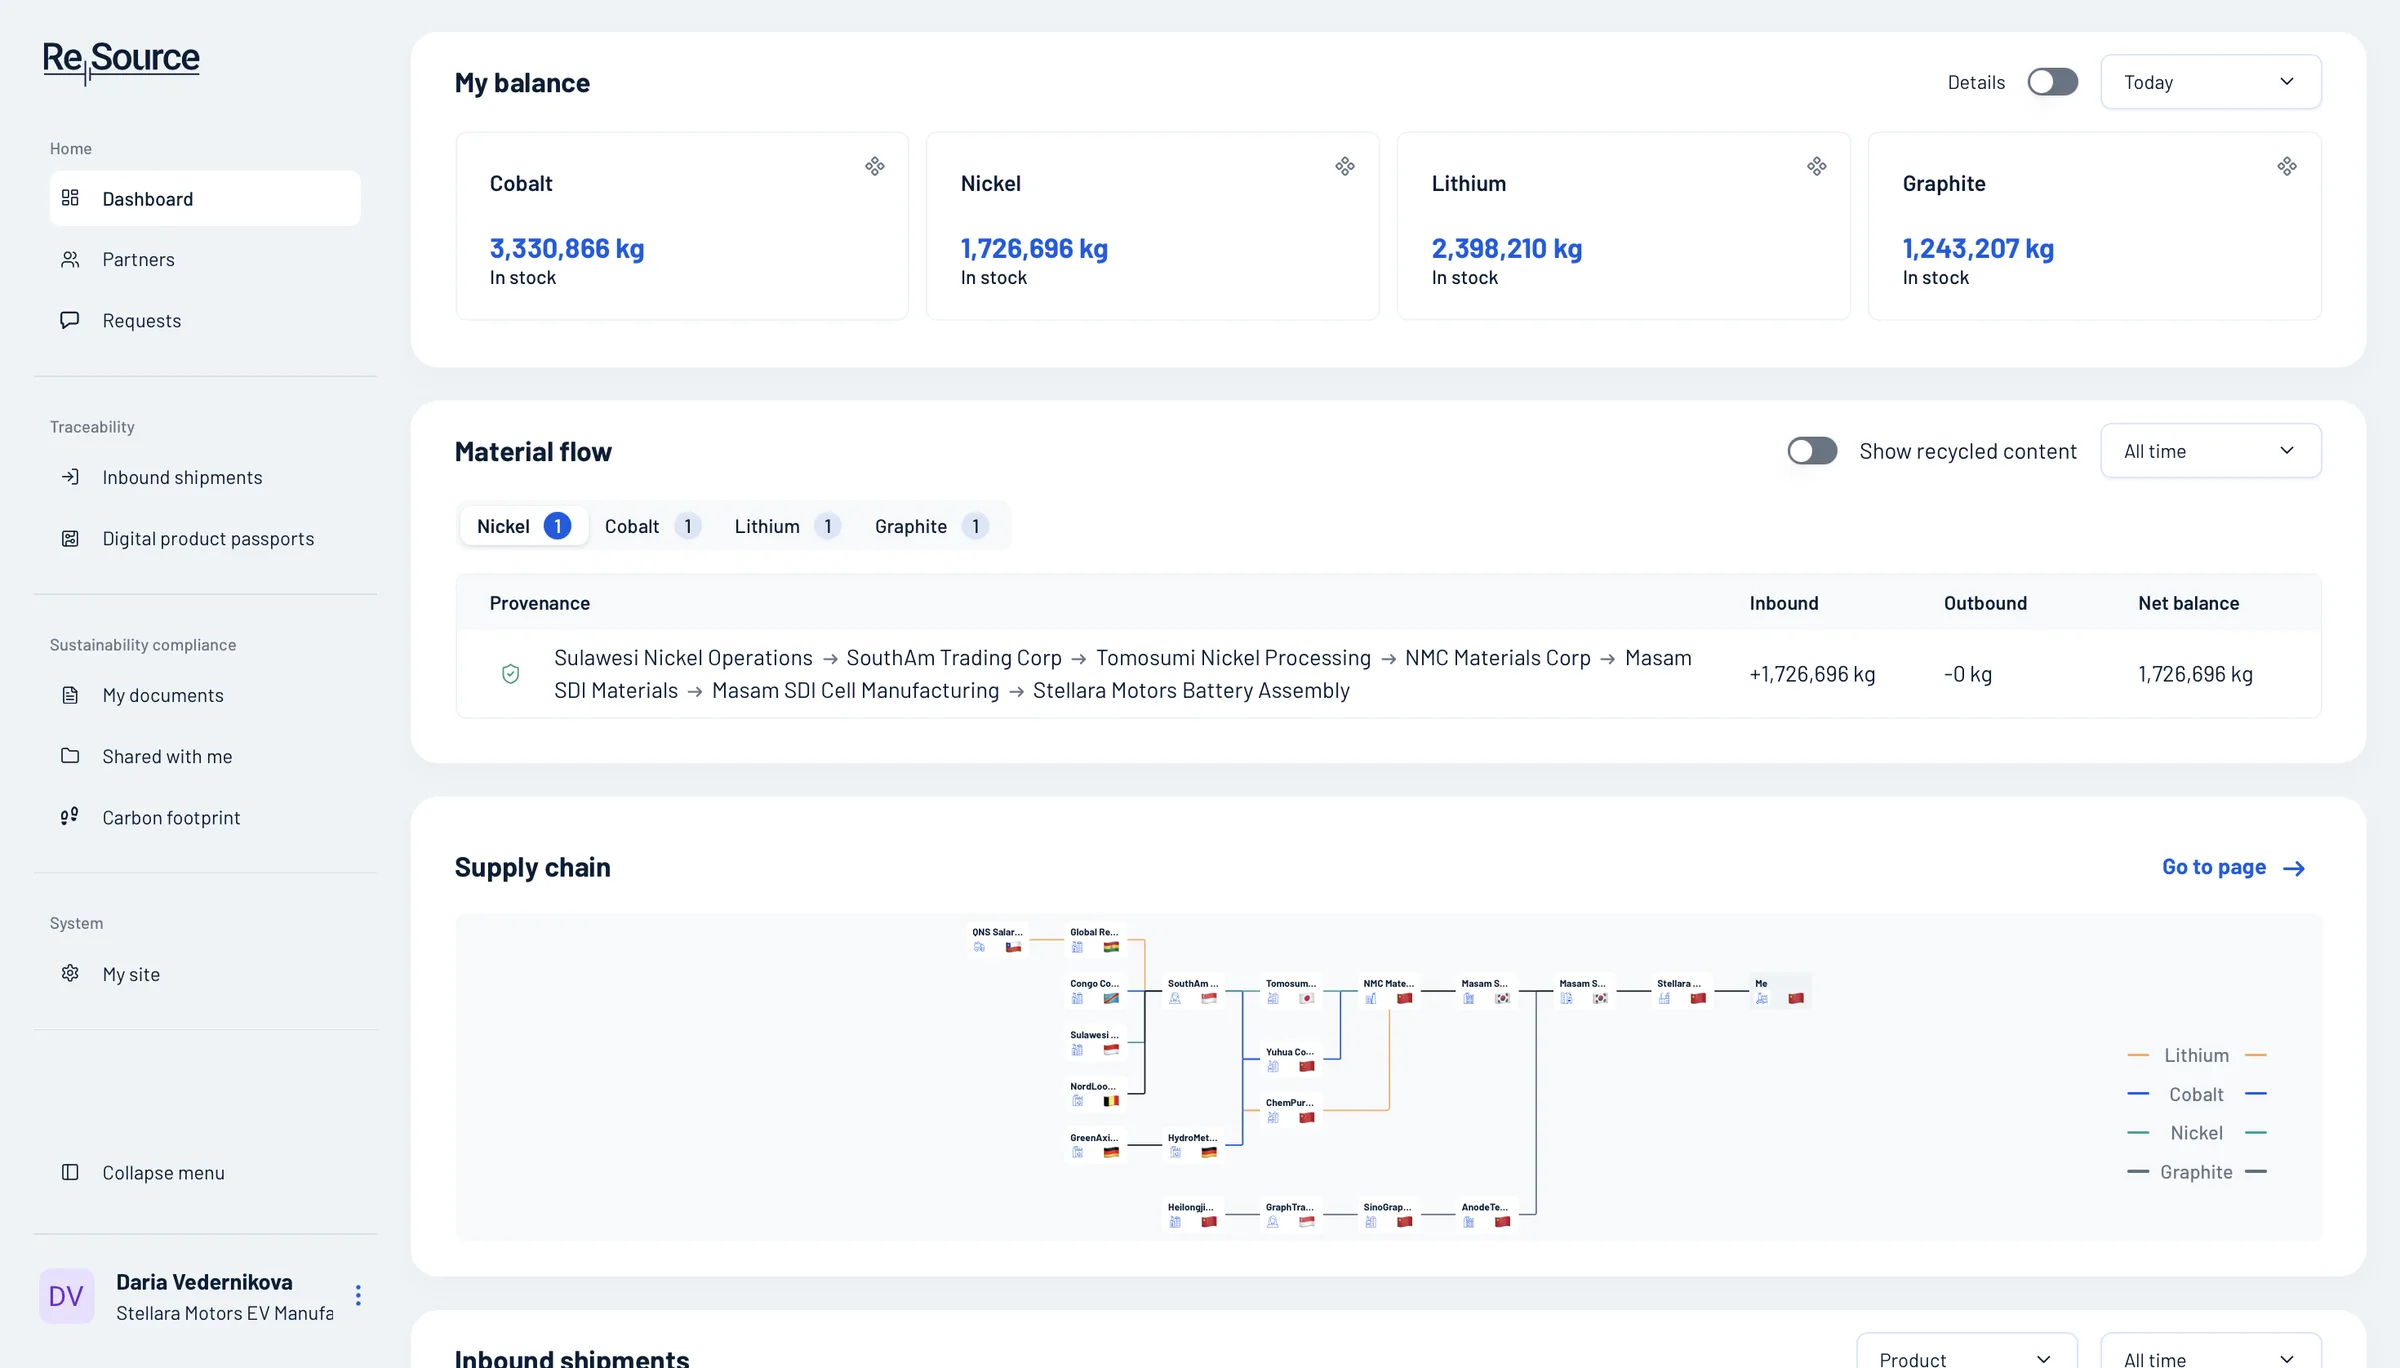Open Carbon footprint footprints icon

pos(70,817)
